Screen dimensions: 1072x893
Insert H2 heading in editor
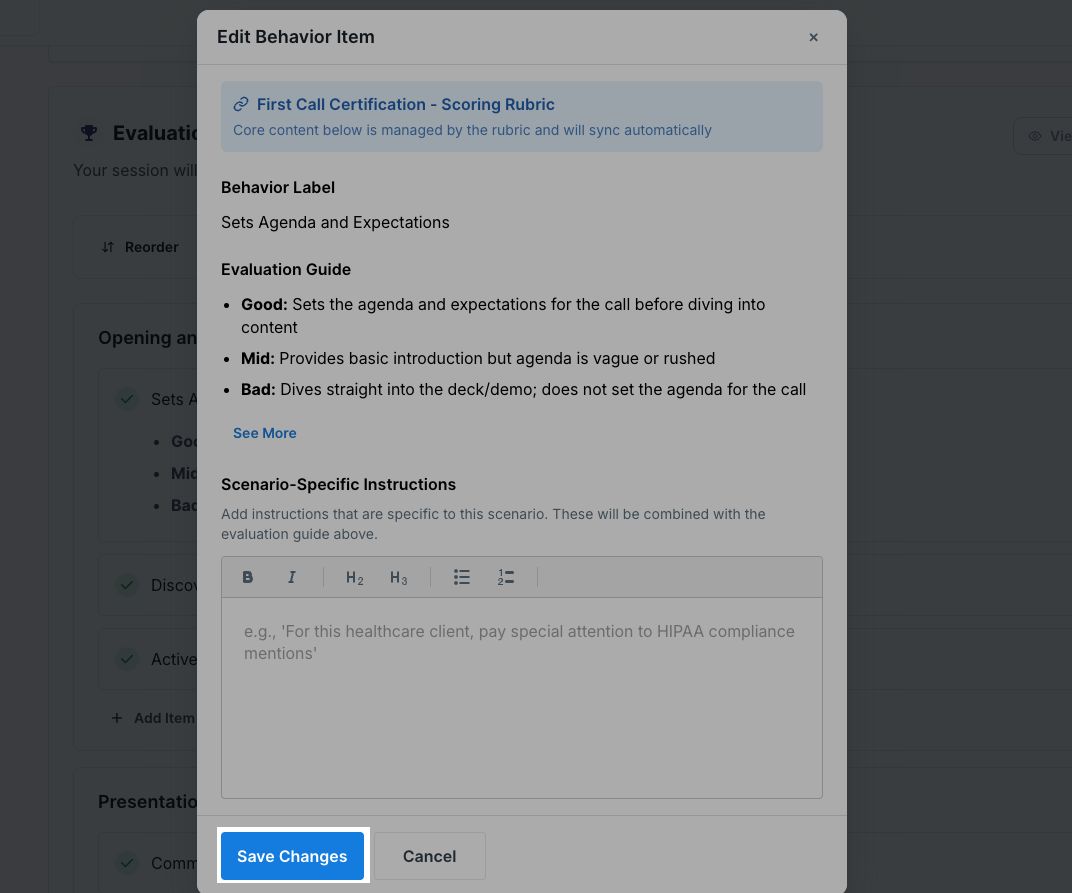[x=354, y=578]
